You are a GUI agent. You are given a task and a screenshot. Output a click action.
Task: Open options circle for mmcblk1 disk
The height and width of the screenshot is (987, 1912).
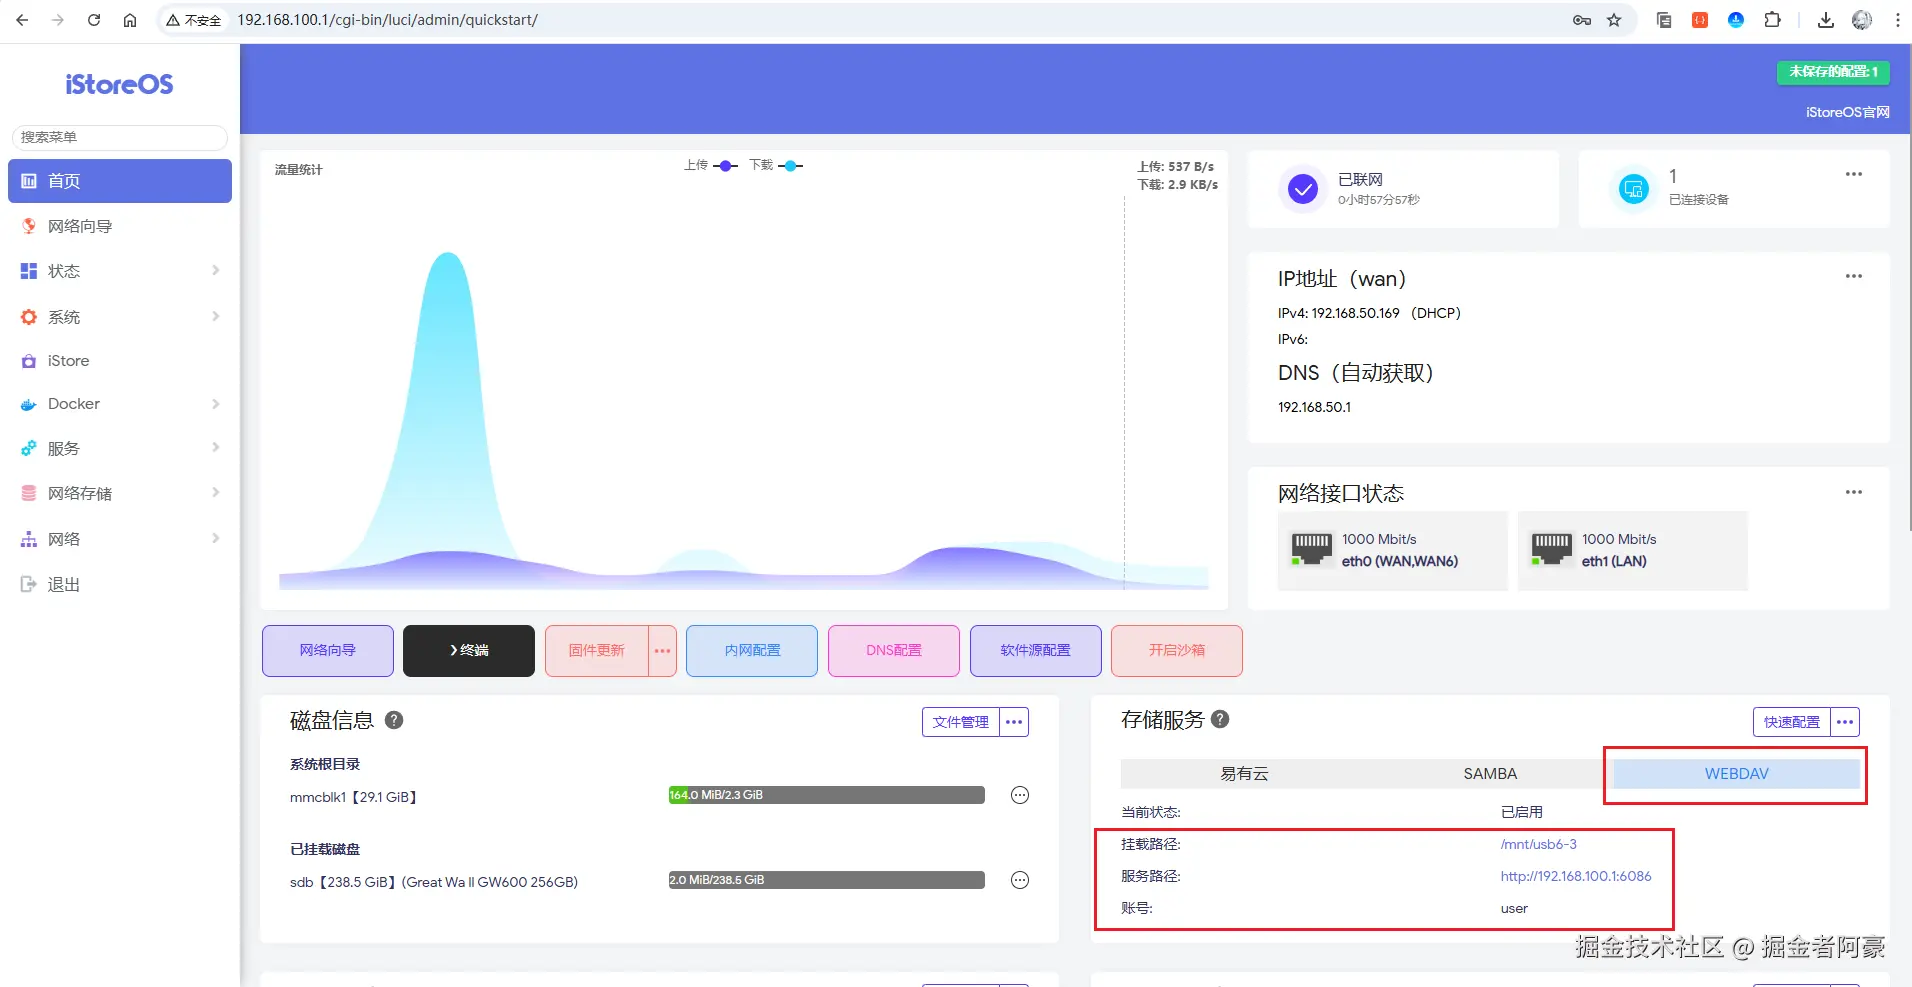click(x=1020, y=796)
